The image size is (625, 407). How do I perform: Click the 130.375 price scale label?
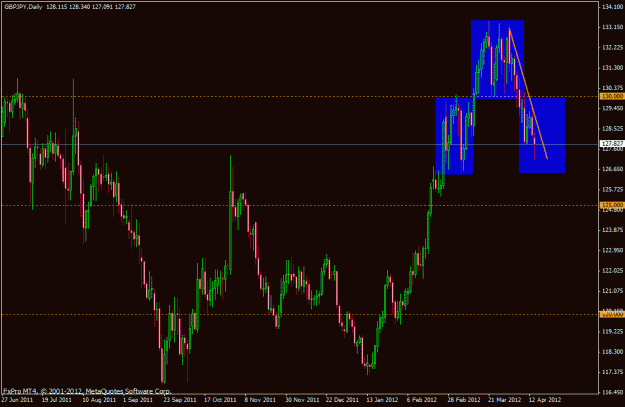613,88
